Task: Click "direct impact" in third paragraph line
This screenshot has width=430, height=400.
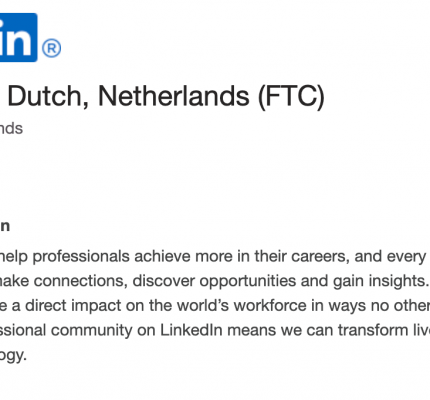Action: click(73, 306)
